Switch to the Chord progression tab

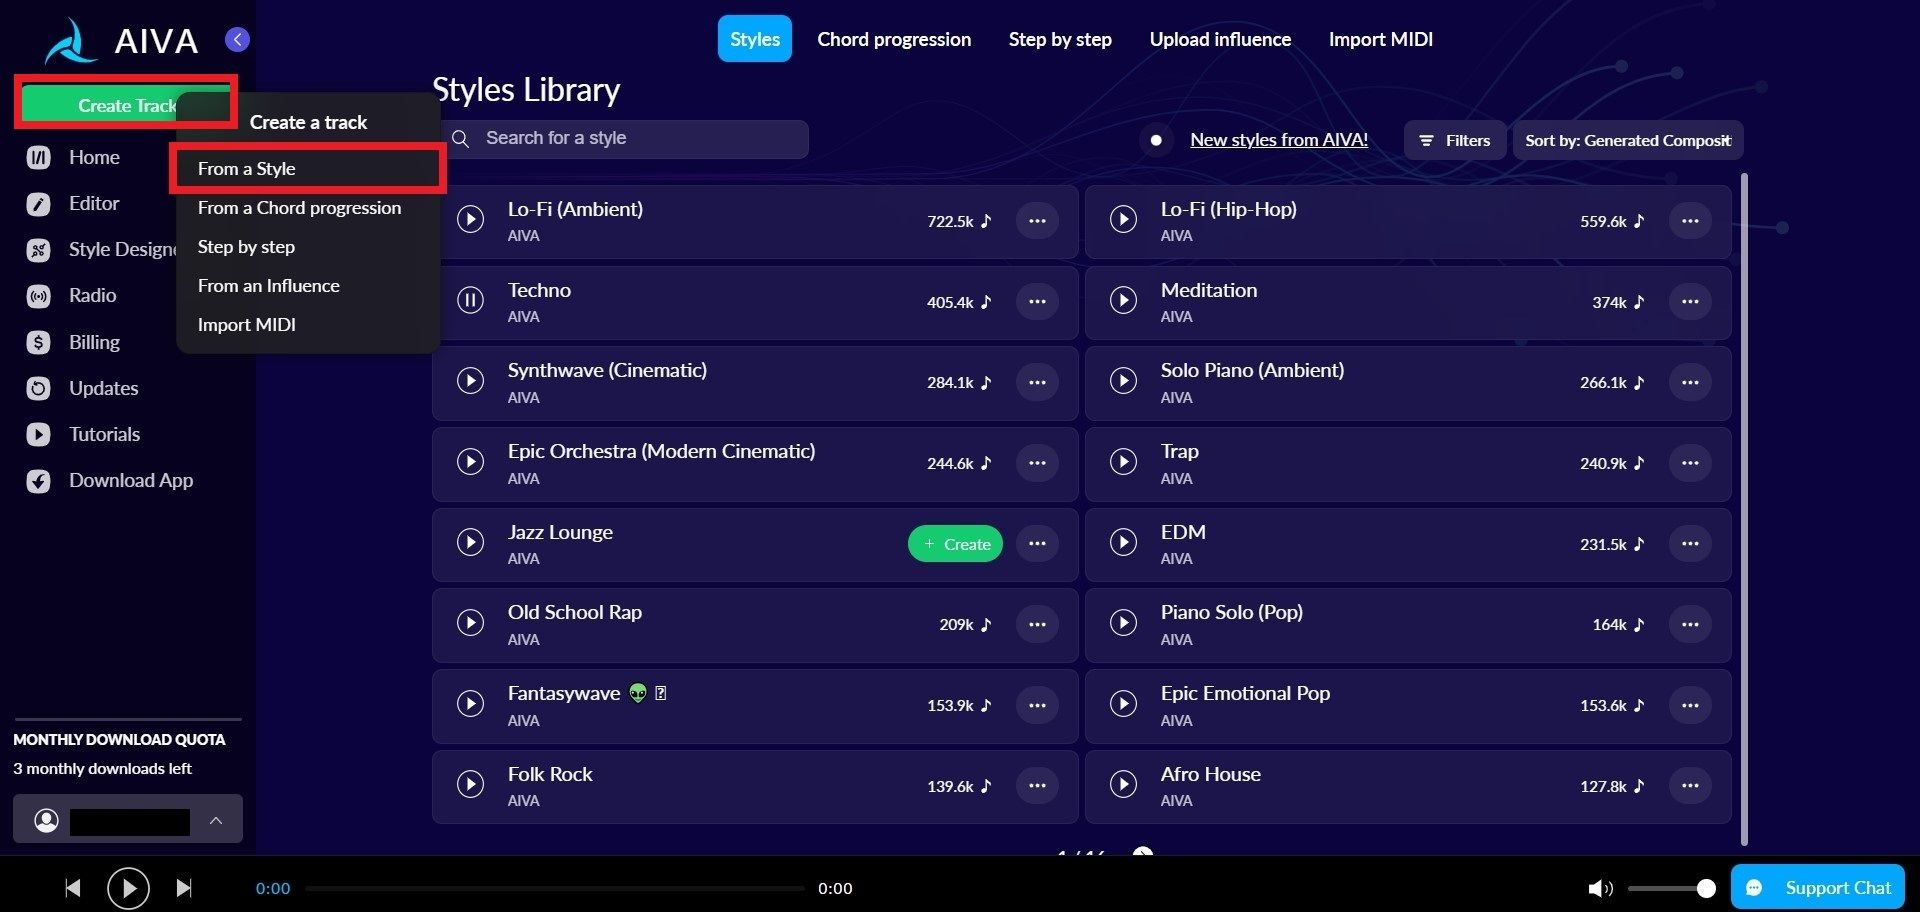894,39
